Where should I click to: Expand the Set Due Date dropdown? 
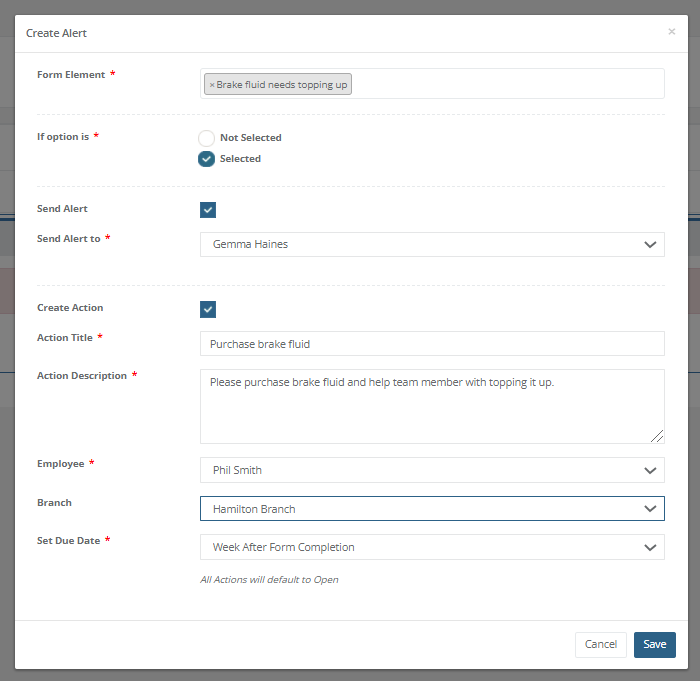tap(432, 547)
